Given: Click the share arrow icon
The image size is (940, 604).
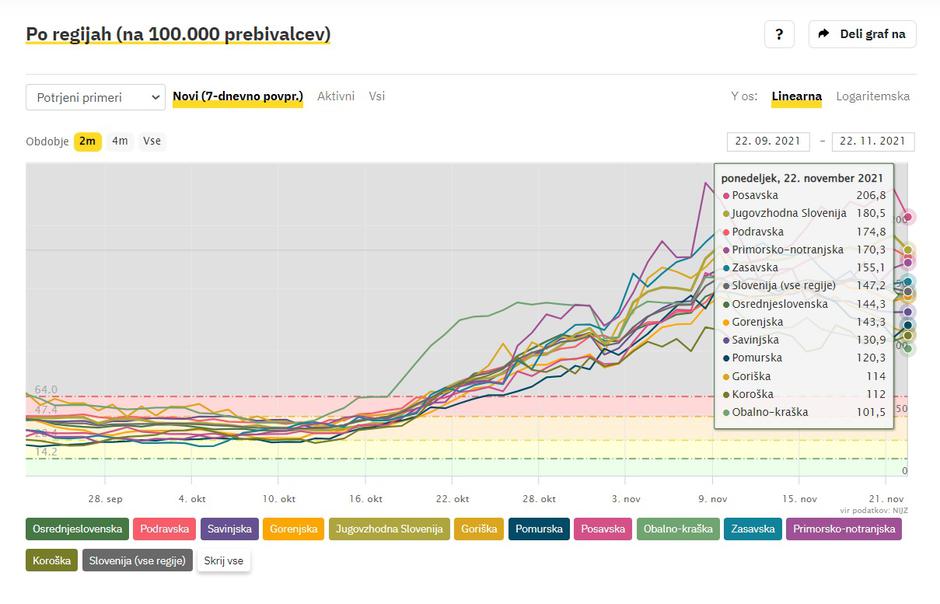Looking at the screenshot, I should 824,34.
